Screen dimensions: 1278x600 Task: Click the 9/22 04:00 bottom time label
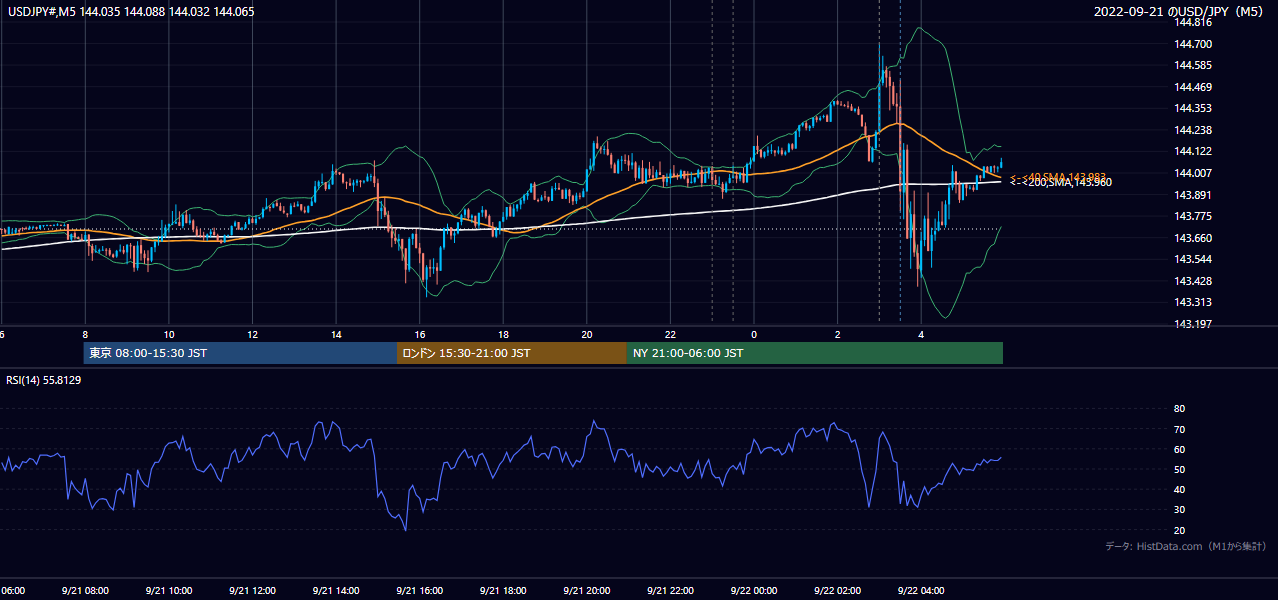coord(921,590)
